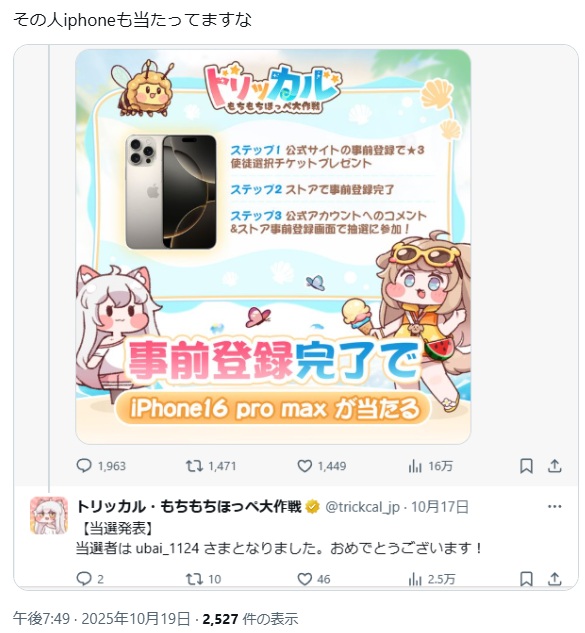Share the iPhone giveaway post
585x633 pixels.
click(555, 466)
